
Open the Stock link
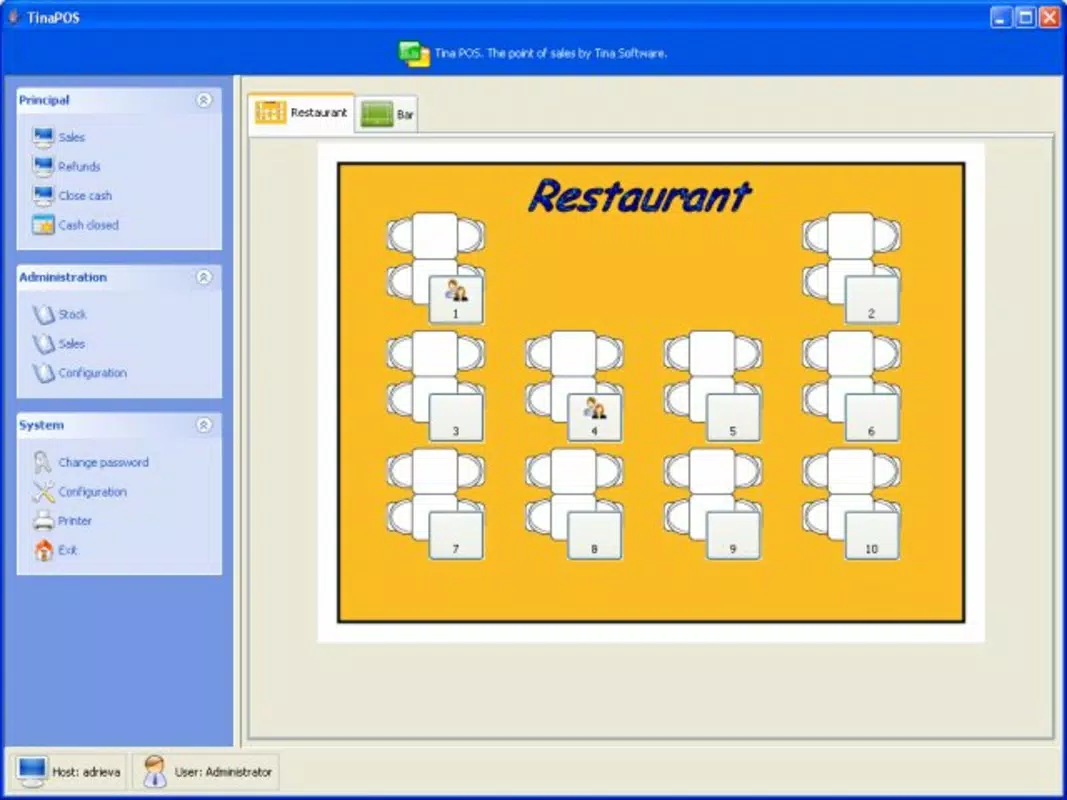(72, 314)
